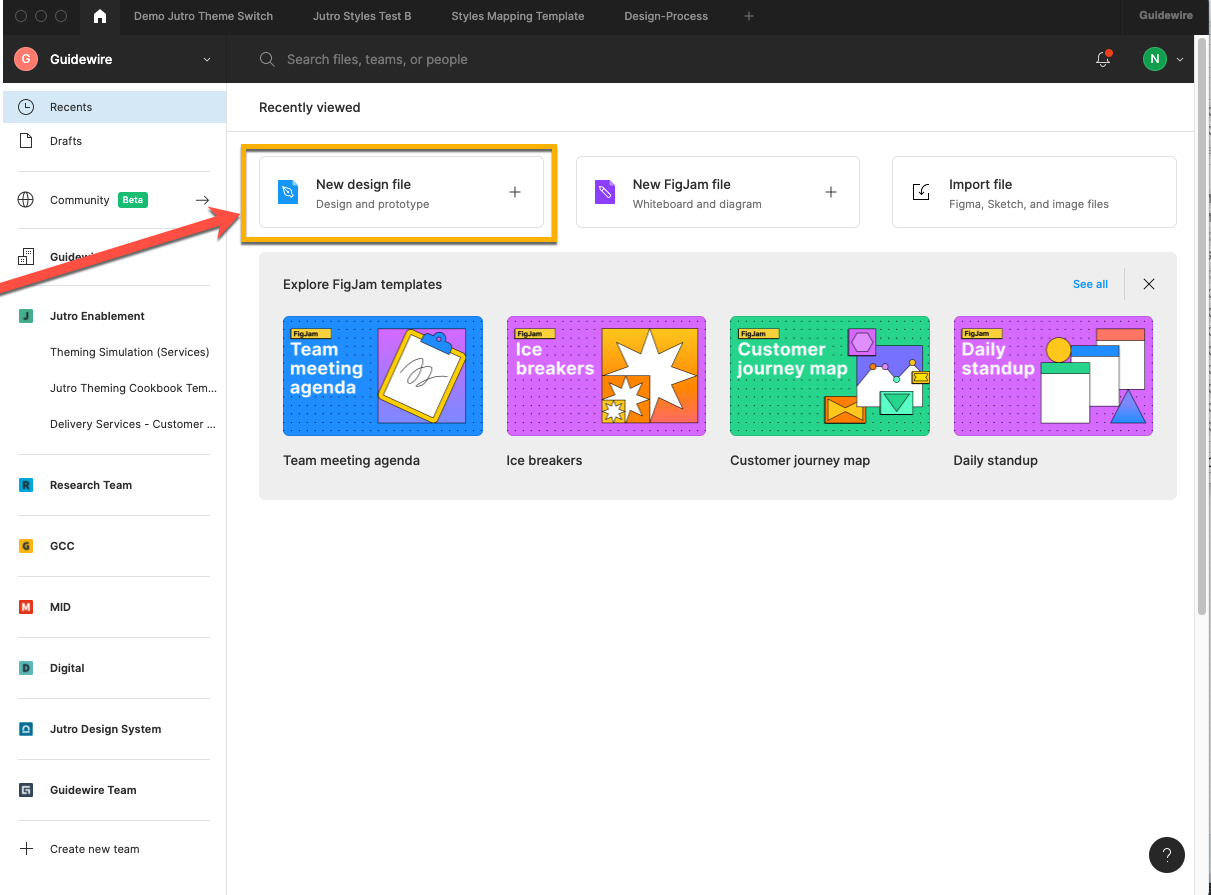Click the See all templates link
This screenshot has height=895, width=1211.
click(x=1090, y=284)
